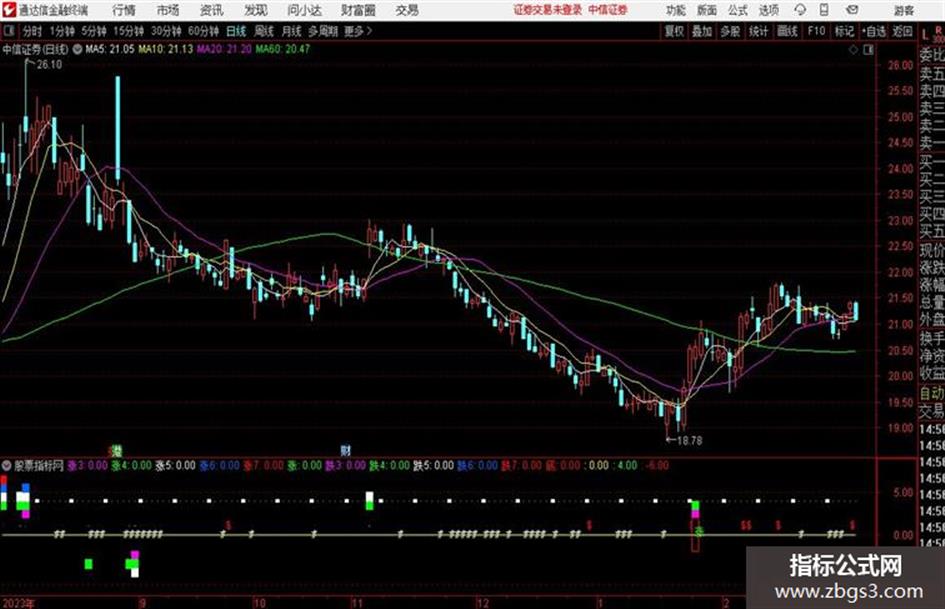Click the mobile phone icon
945x609 pixels.
tap(824, 10)
